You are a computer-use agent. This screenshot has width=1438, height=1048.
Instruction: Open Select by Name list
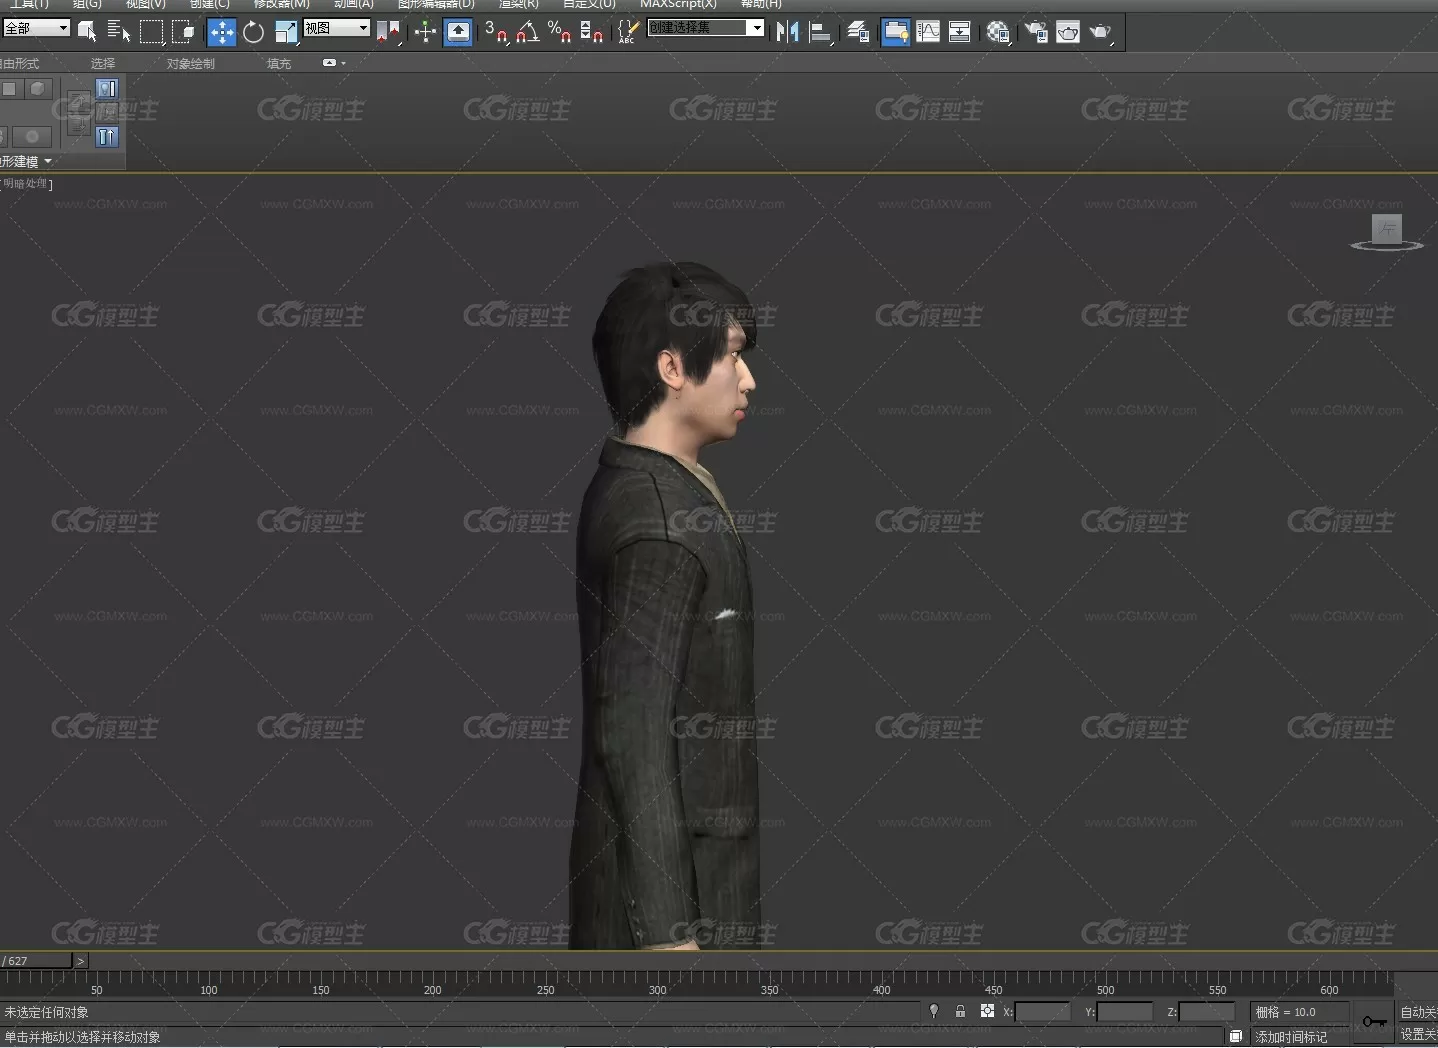click(x=119, y=31)
